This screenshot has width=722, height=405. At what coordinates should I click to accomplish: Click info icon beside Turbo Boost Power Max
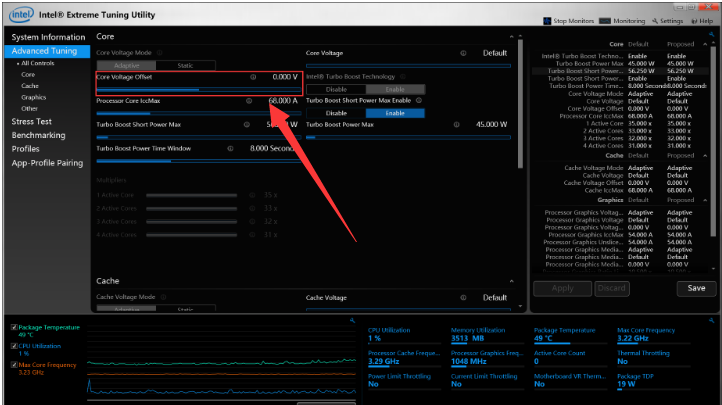(x=456, y=124)
